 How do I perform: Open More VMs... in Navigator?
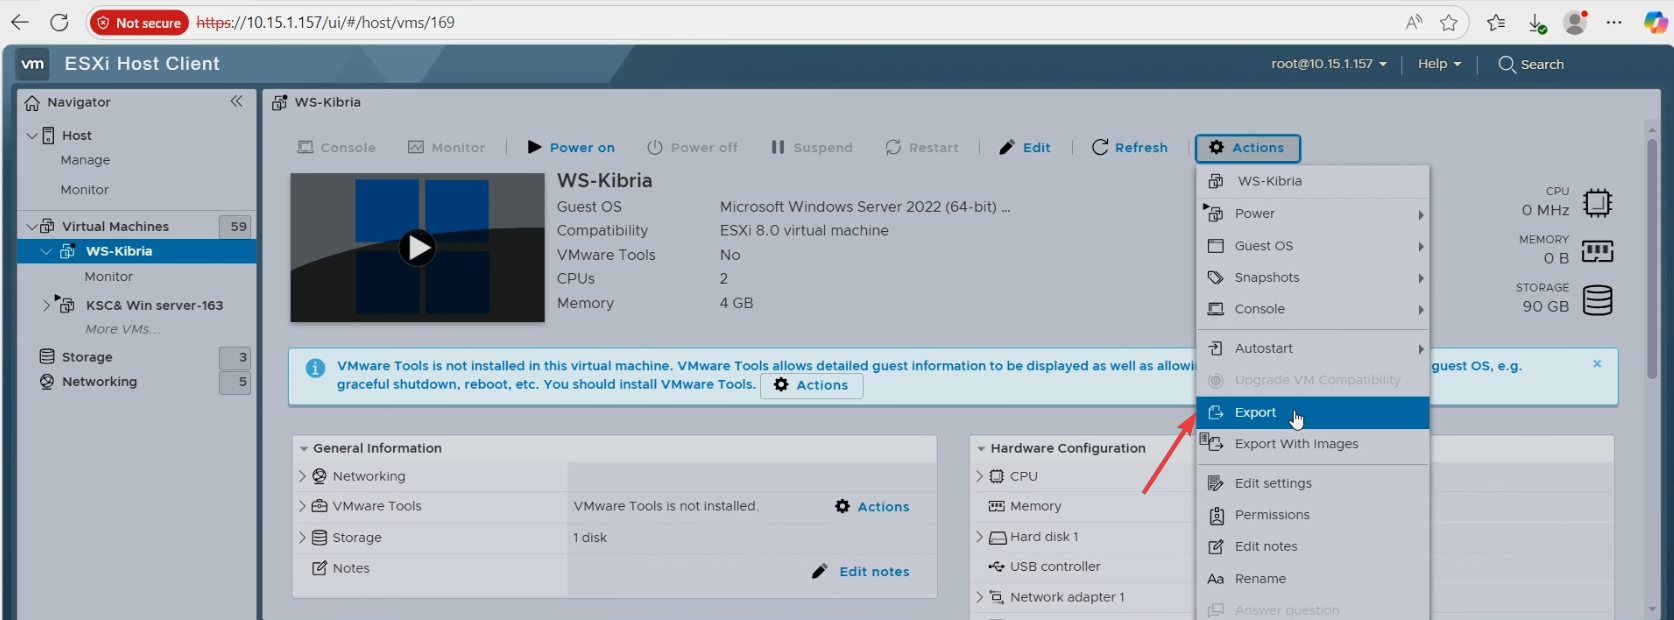coord(122,329)
